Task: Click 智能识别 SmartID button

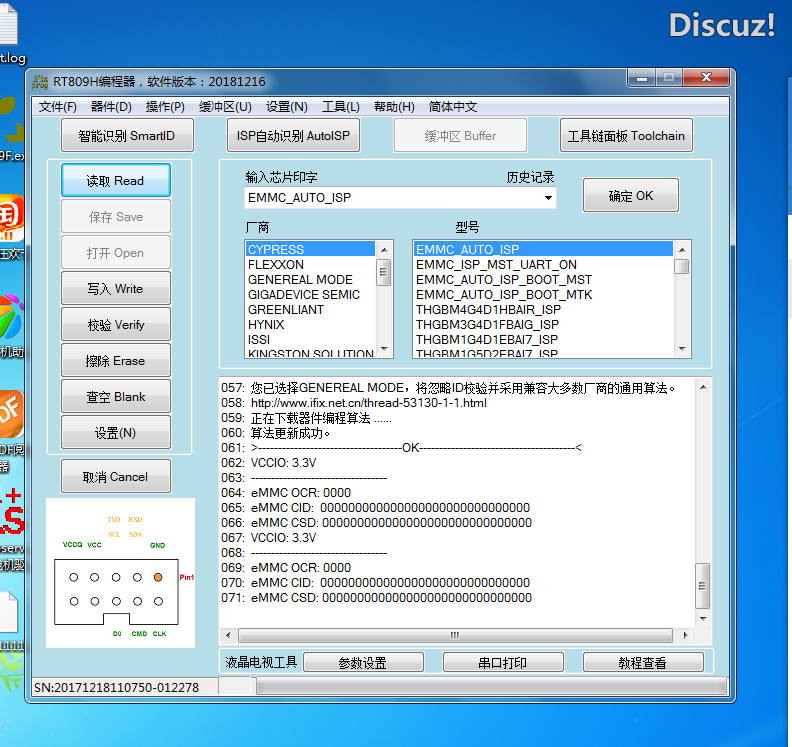Action: 127,135
